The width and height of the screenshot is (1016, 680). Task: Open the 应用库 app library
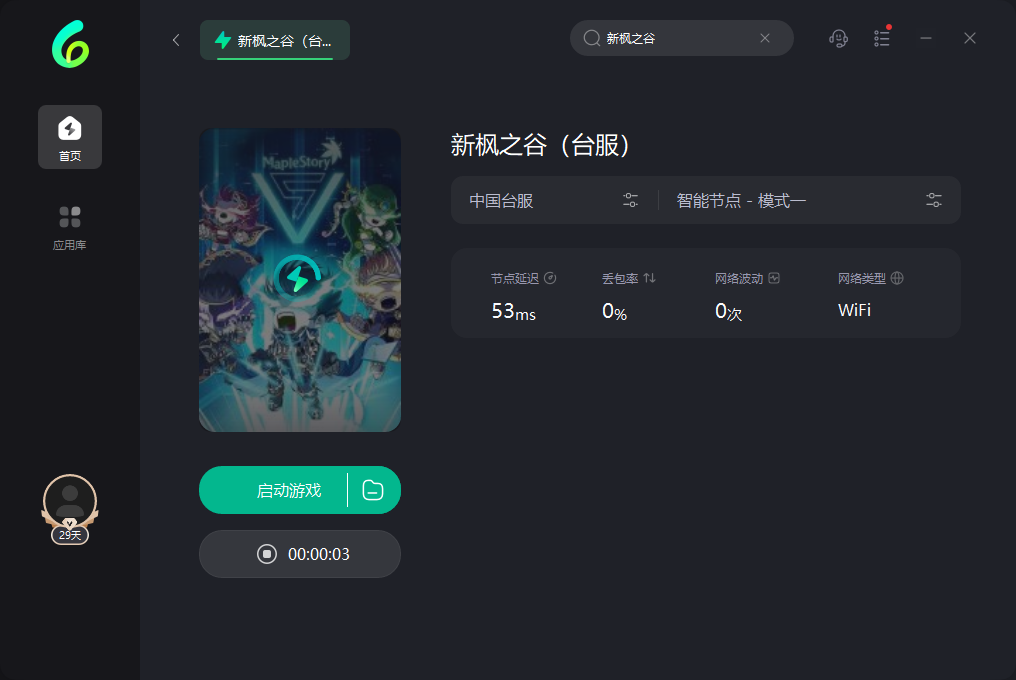tap(70, 228)
